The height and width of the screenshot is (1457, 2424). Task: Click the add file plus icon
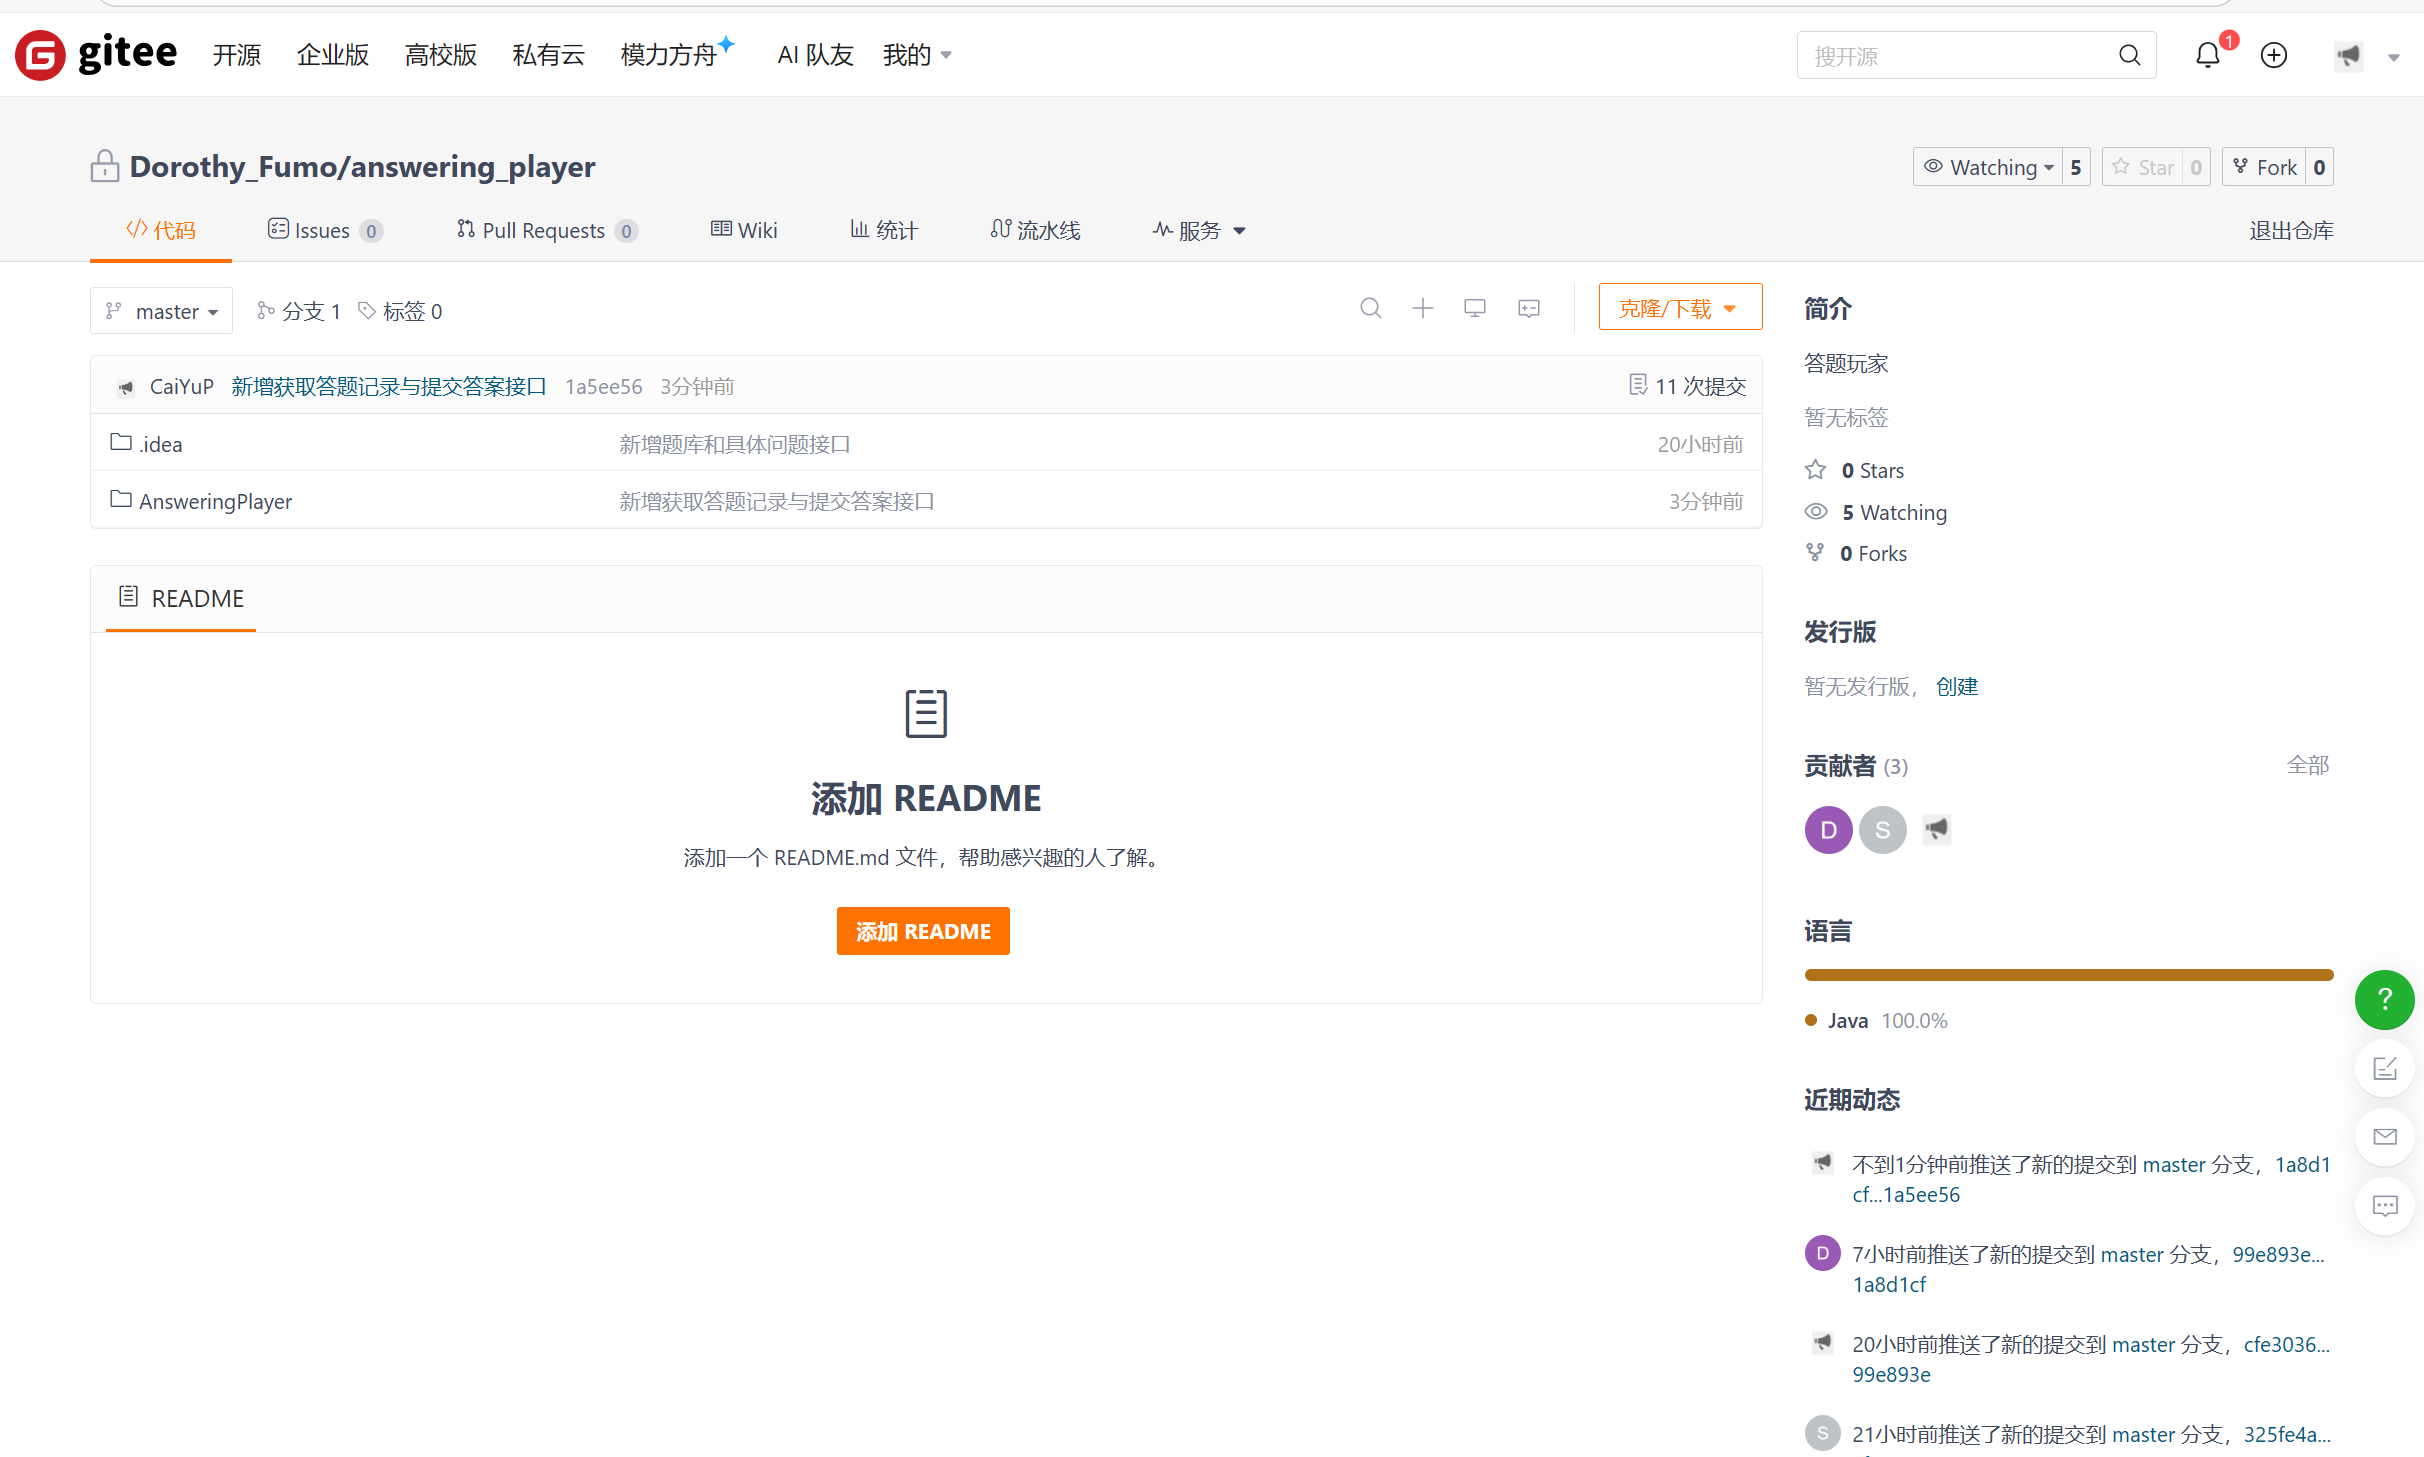point(1422,308)
